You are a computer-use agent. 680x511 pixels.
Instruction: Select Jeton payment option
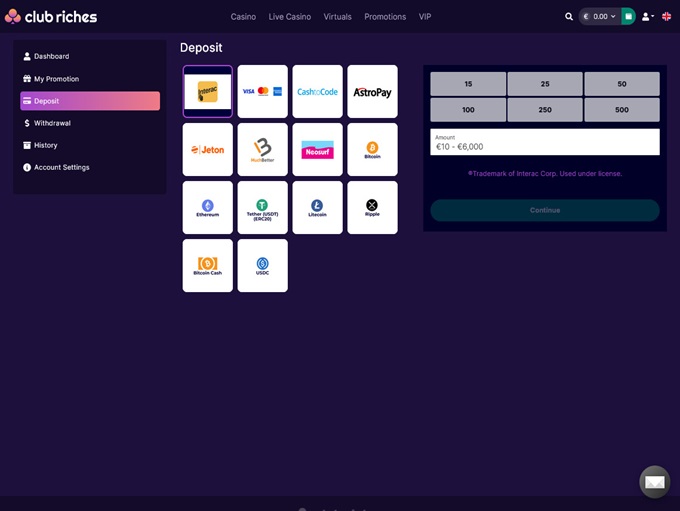tap(208, 149)
